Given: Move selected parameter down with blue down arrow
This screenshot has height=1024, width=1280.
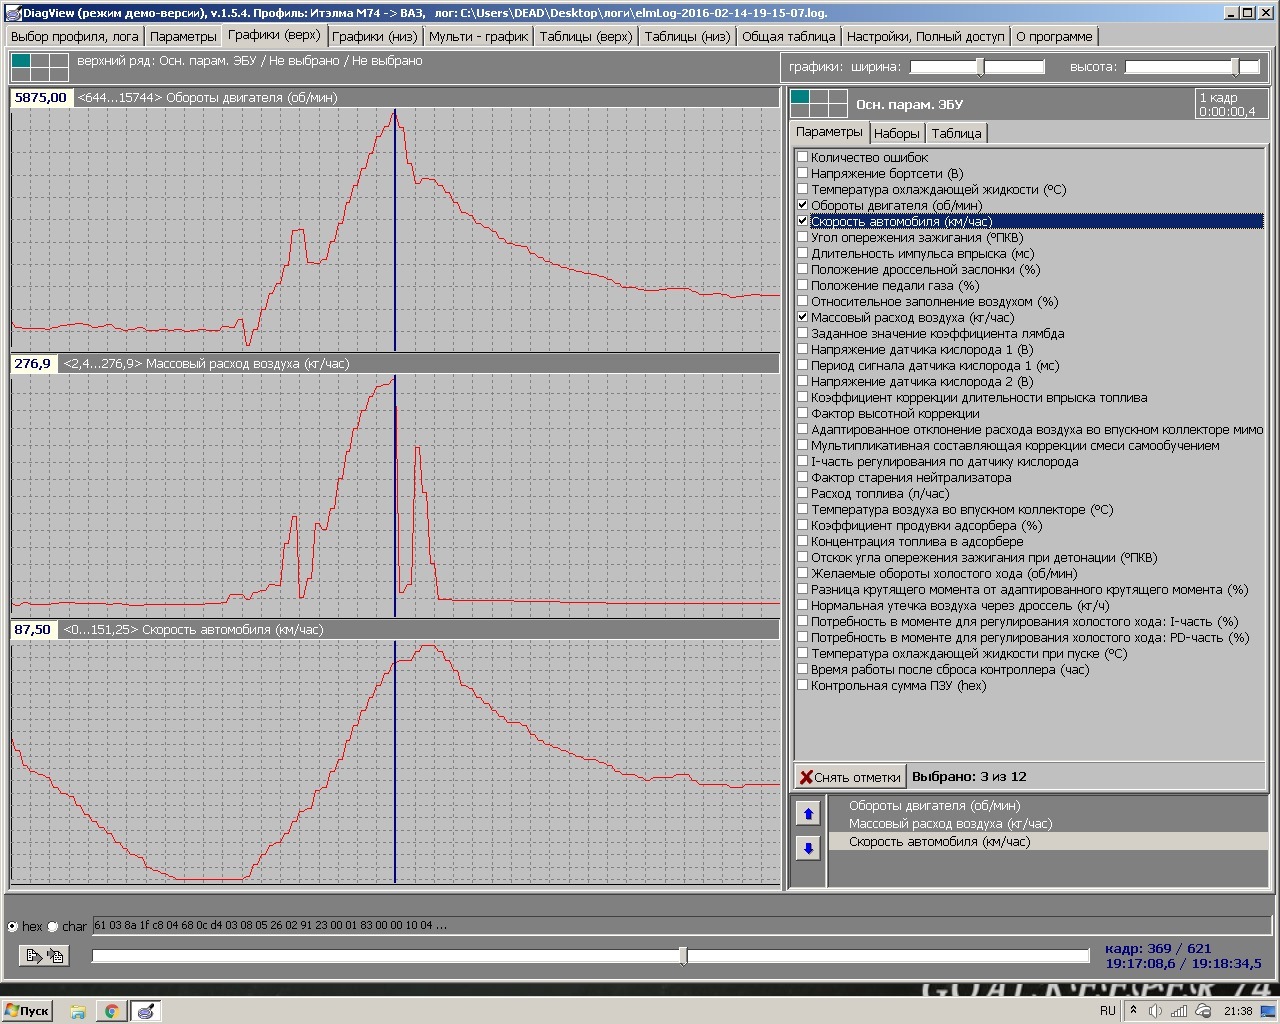Looking at the screenshot, I should point(808,848).
